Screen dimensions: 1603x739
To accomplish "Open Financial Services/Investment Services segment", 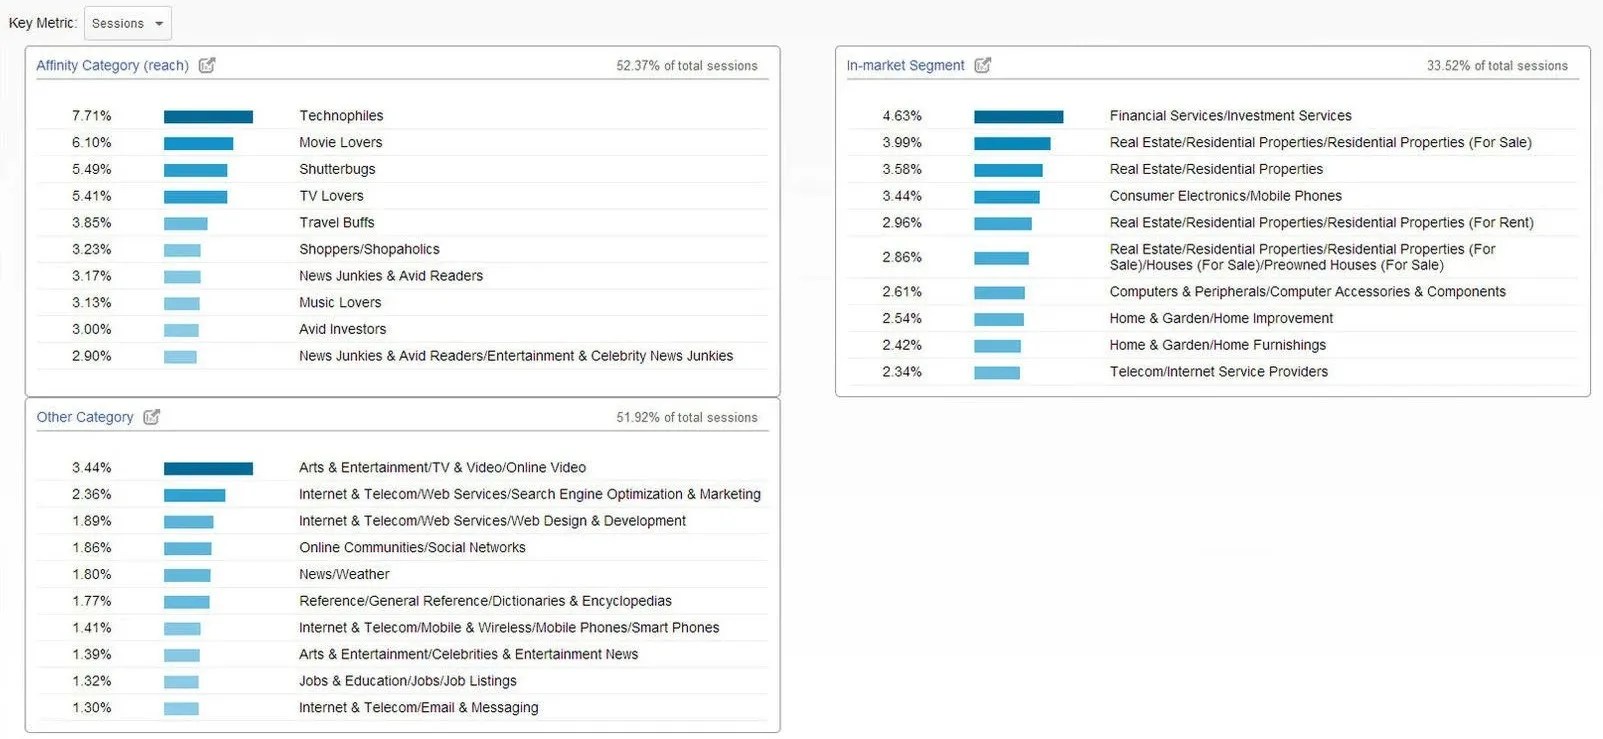I will pos(1231,116).
